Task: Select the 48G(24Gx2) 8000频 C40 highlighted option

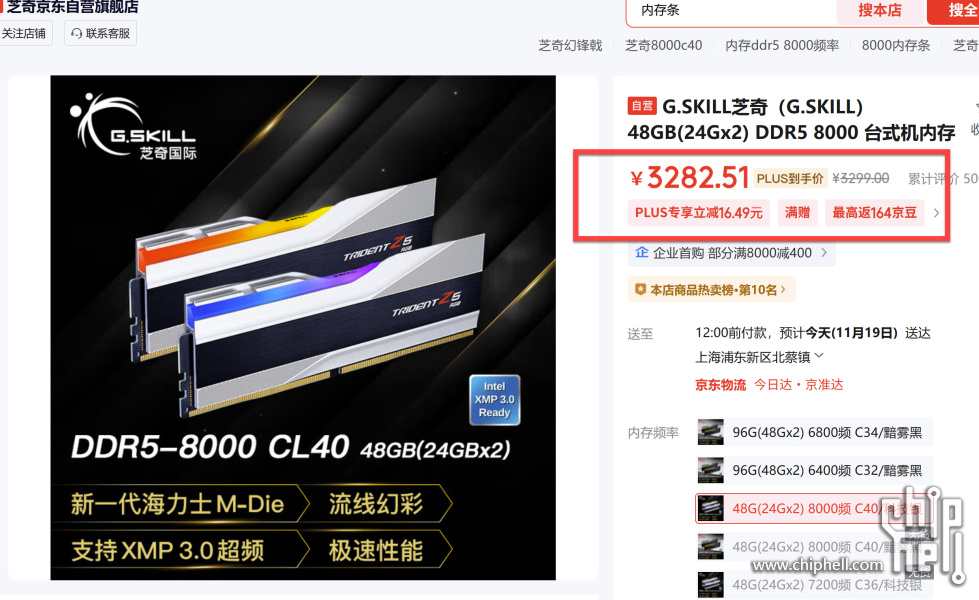Action: 814,508
